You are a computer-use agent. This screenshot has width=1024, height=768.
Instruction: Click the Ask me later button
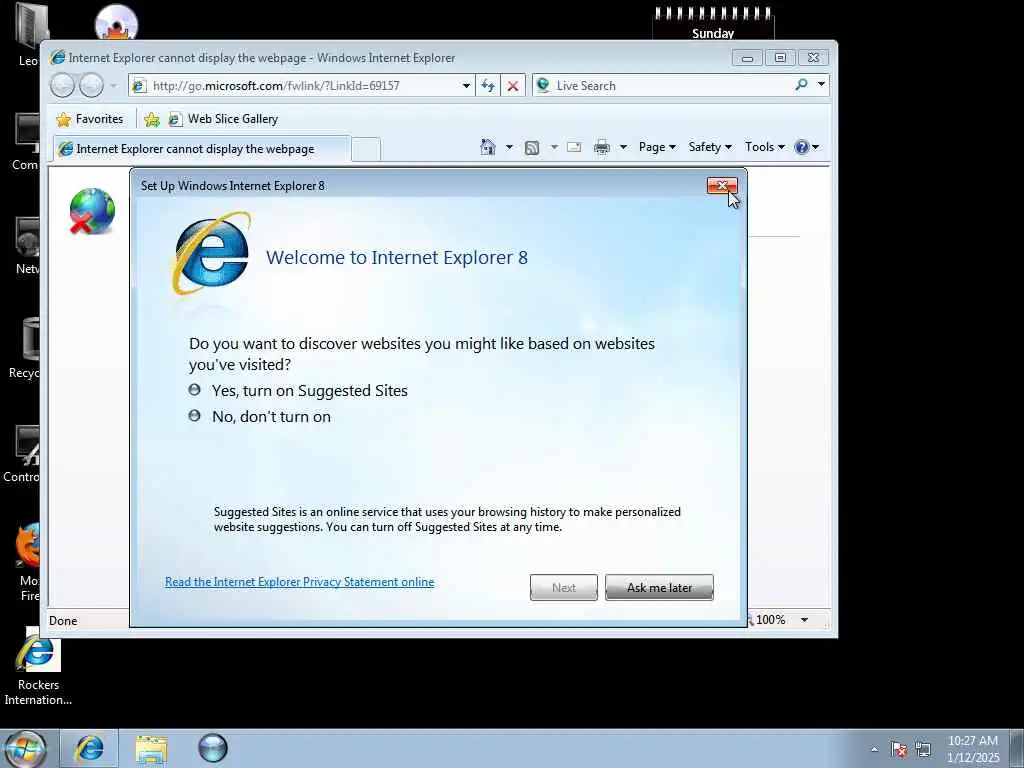(659, 588)
